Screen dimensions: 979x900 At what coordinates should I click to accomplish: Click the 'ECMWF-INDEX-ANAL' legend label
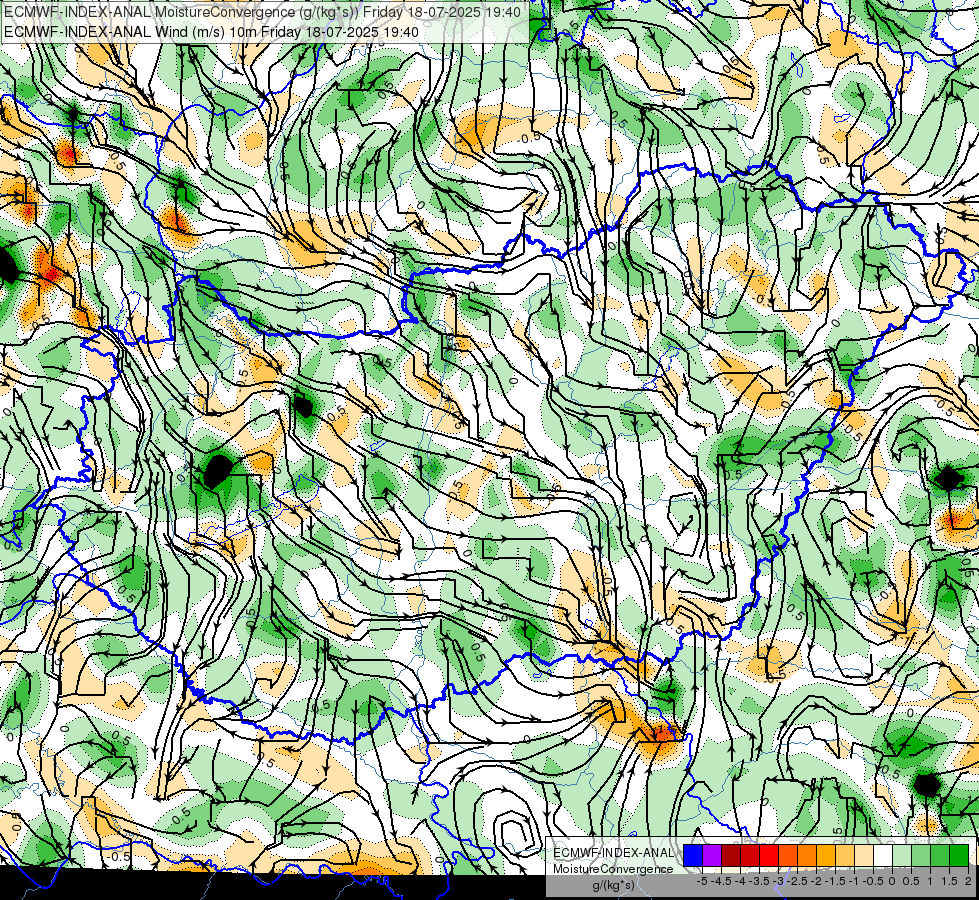pos(613,853)
